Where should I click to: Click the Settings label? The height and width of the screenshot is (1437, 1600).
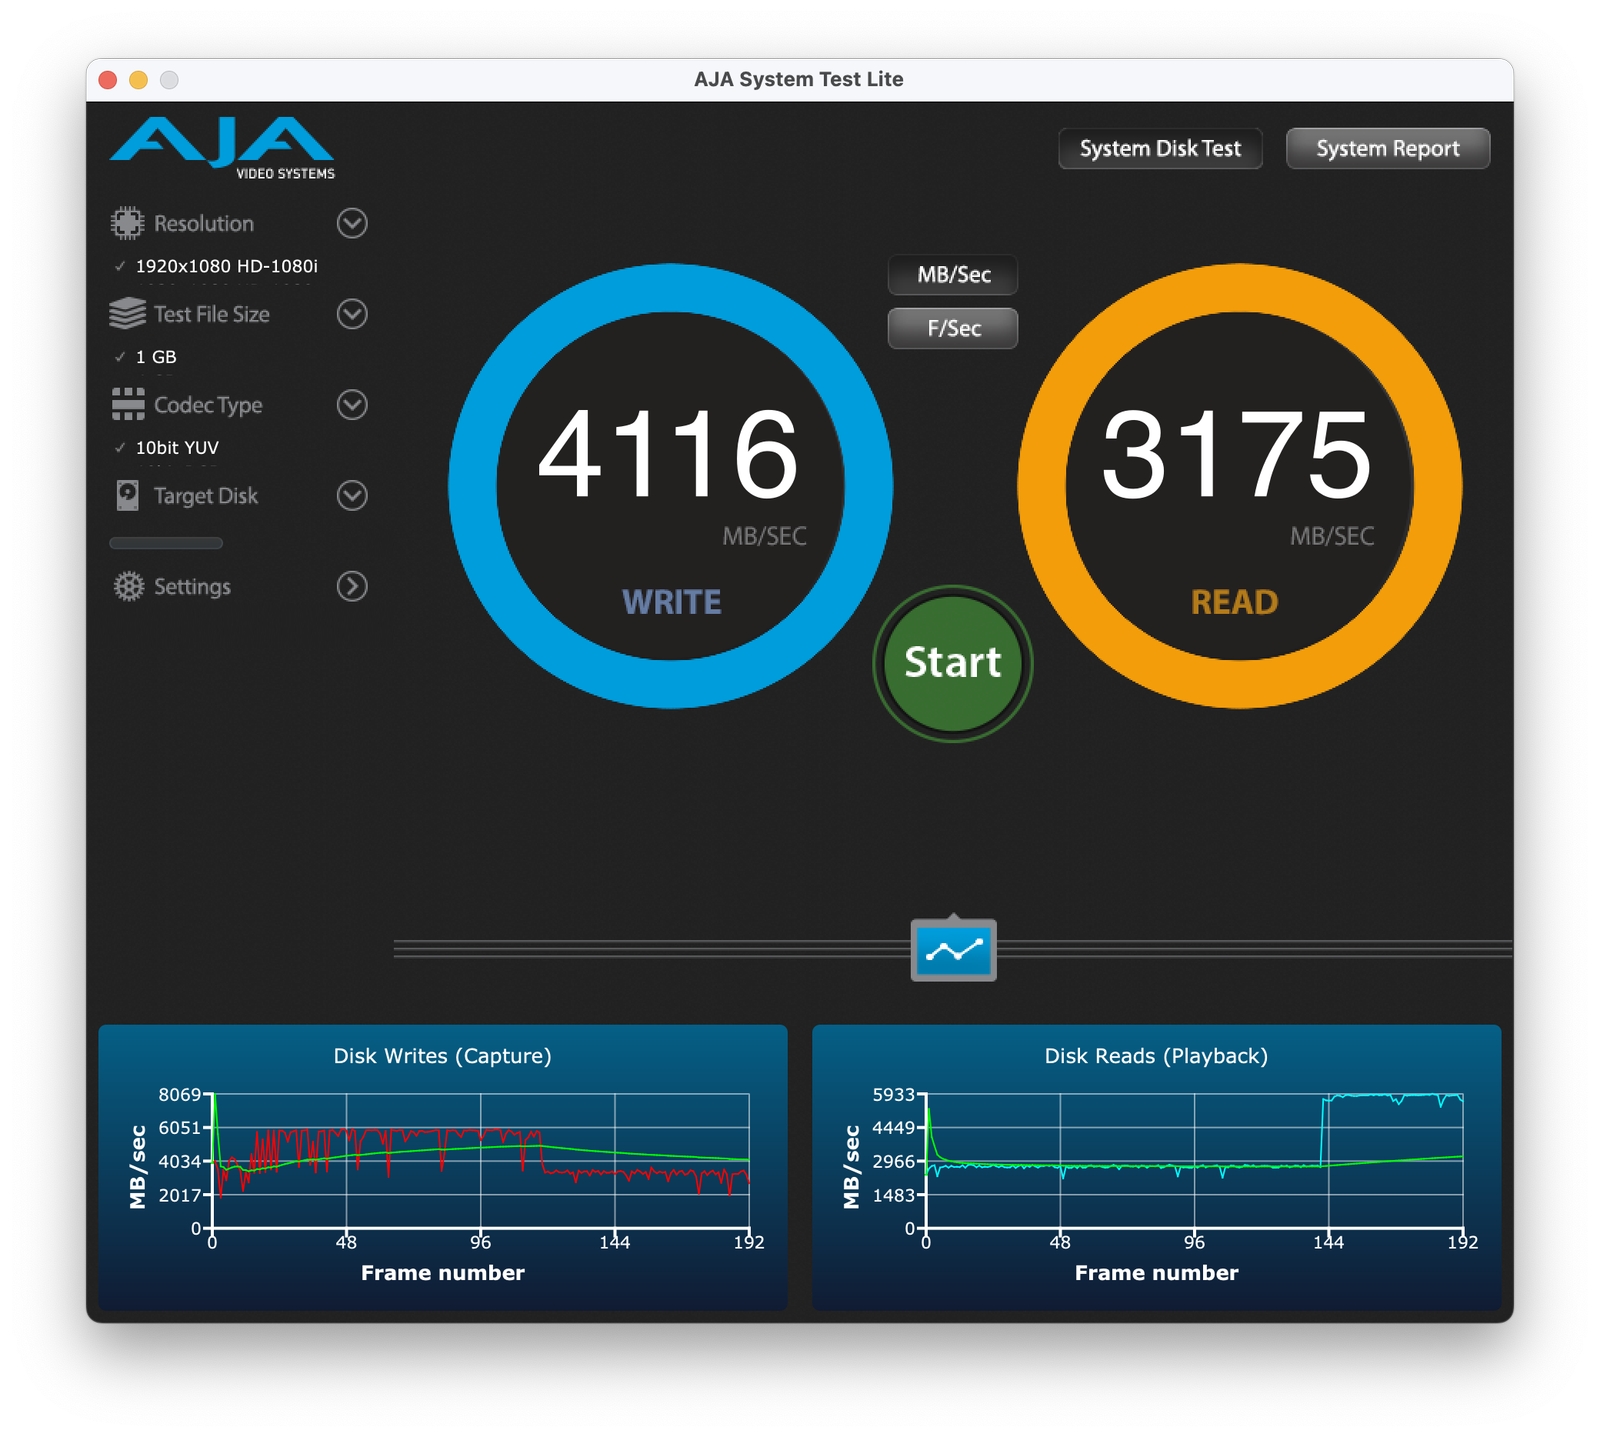click(192, 587)
